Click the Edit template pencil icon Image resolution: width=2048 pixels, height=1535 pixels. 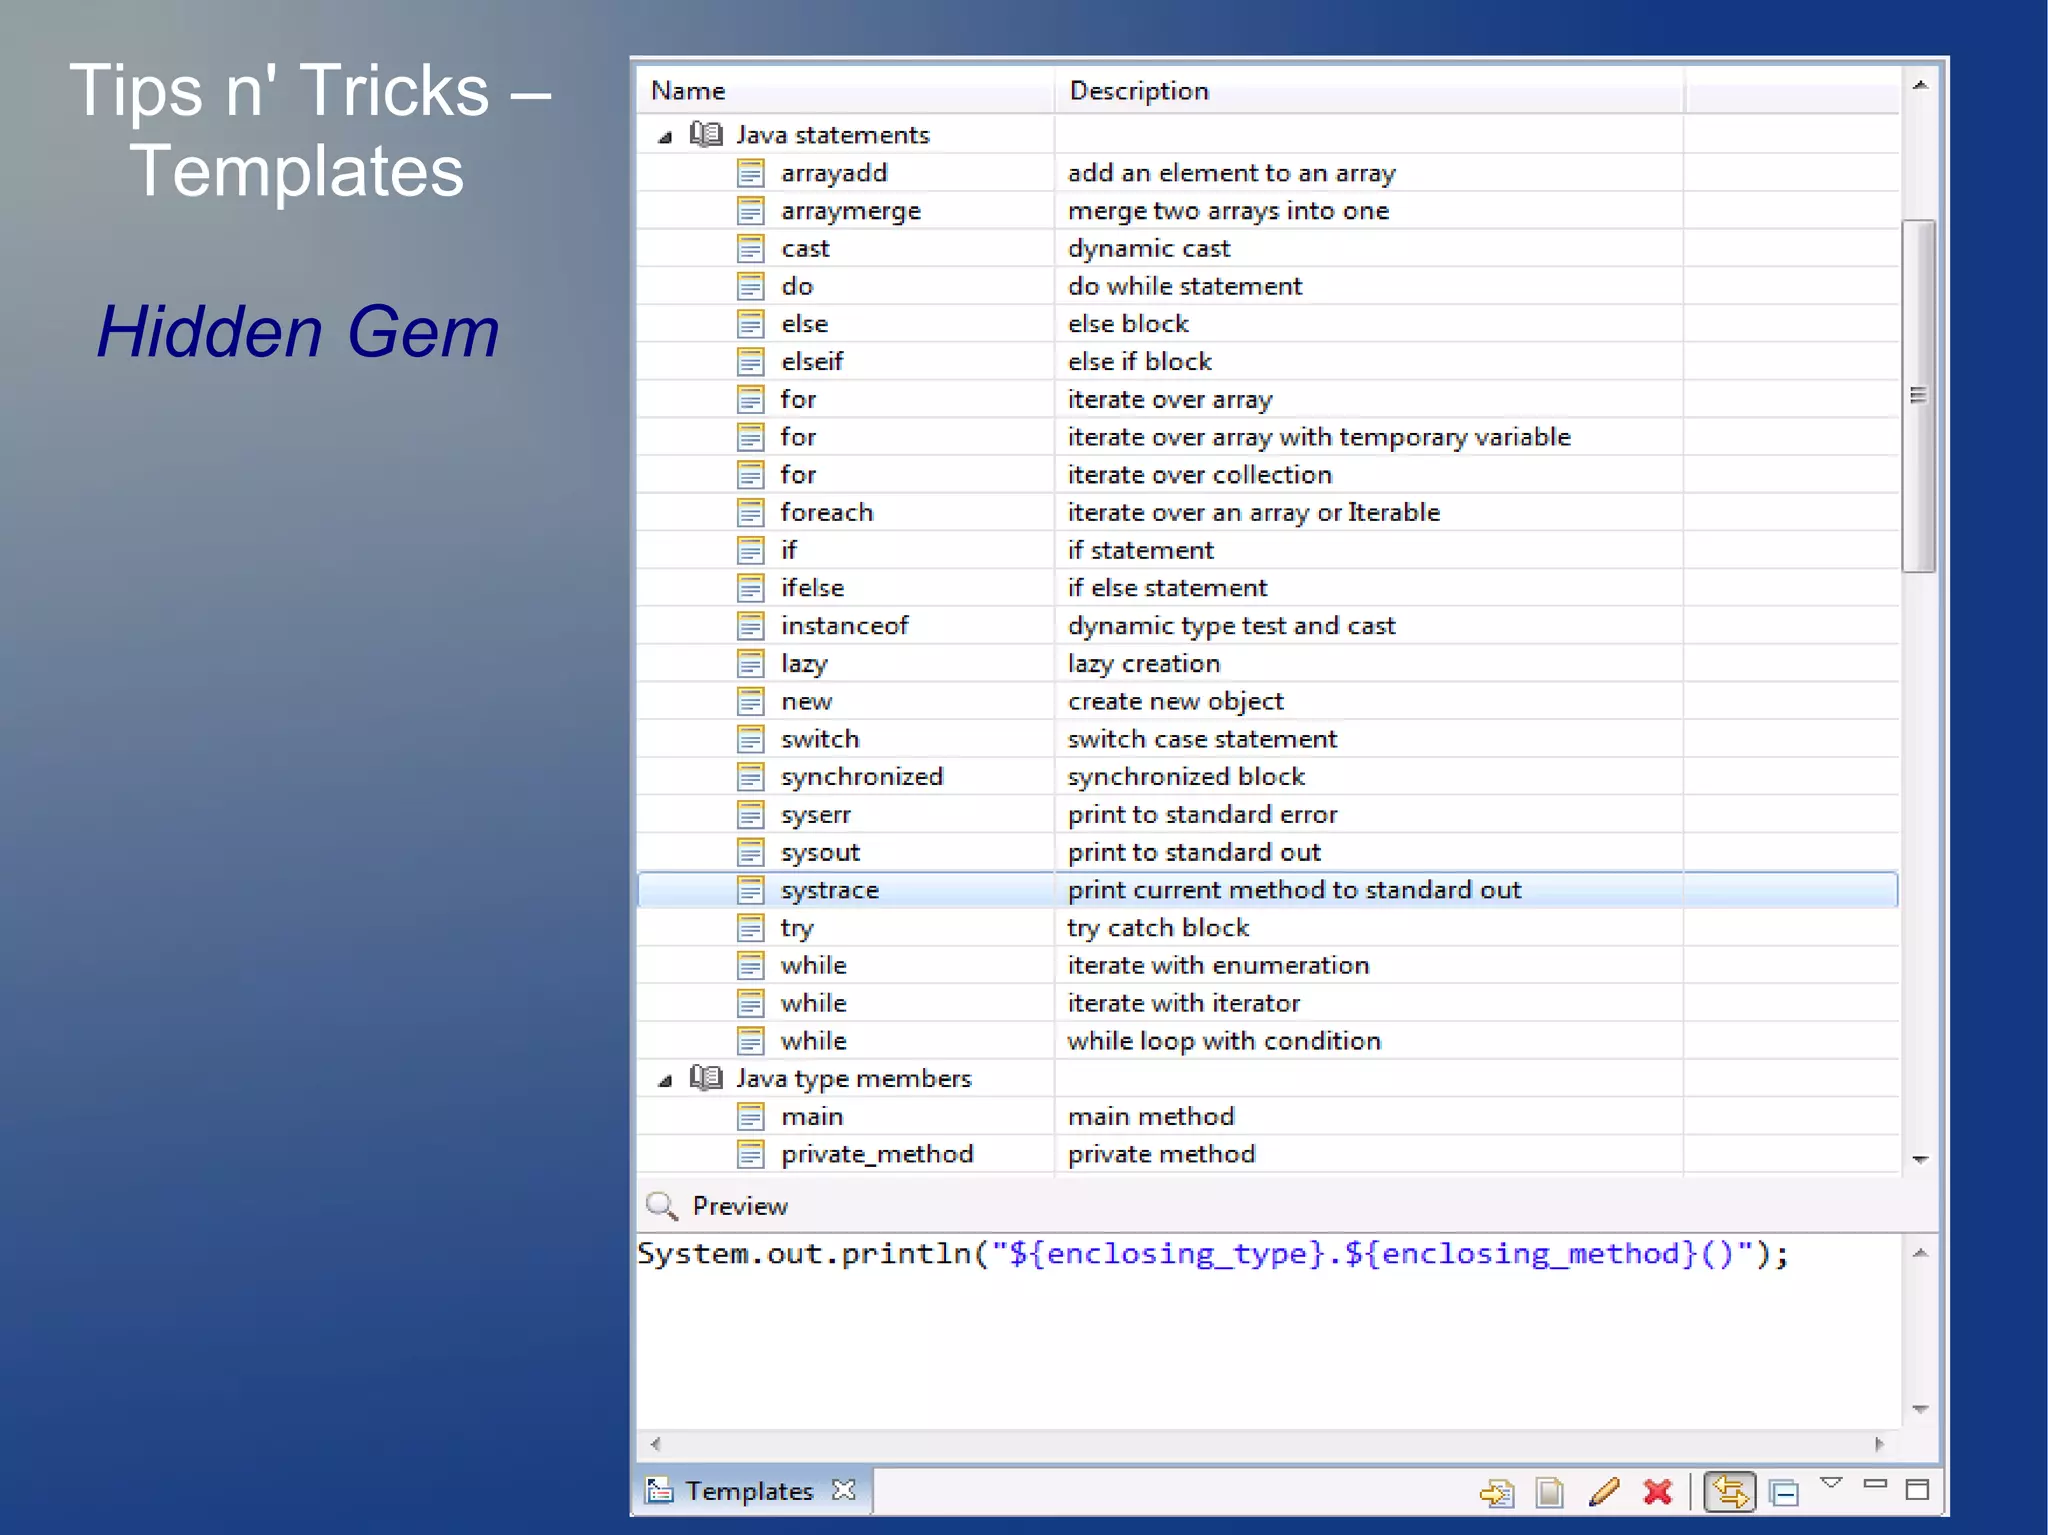(1603, 1492)
